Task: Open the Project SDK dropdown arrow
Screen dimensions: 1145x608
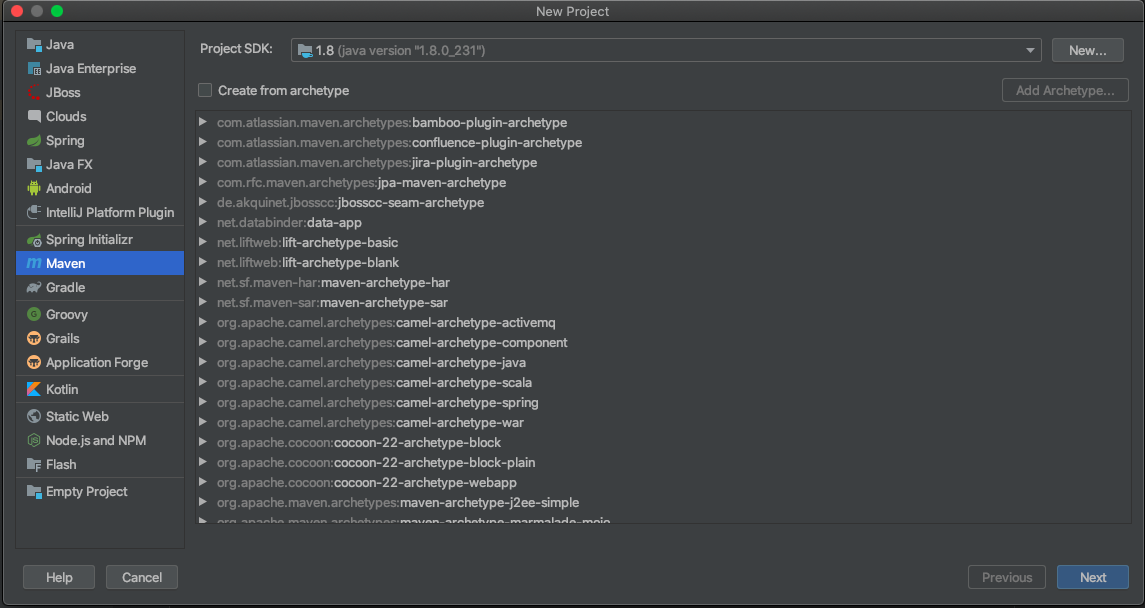Action: pos(1030,50)
